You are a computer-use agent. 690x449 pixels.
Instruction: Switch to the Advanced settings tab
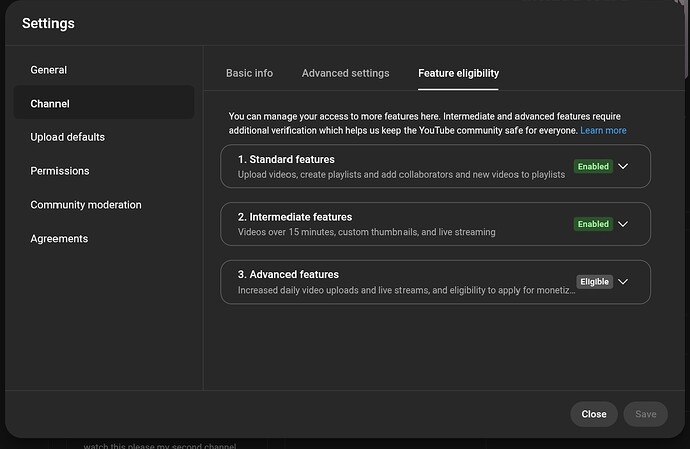pos(345,73)
